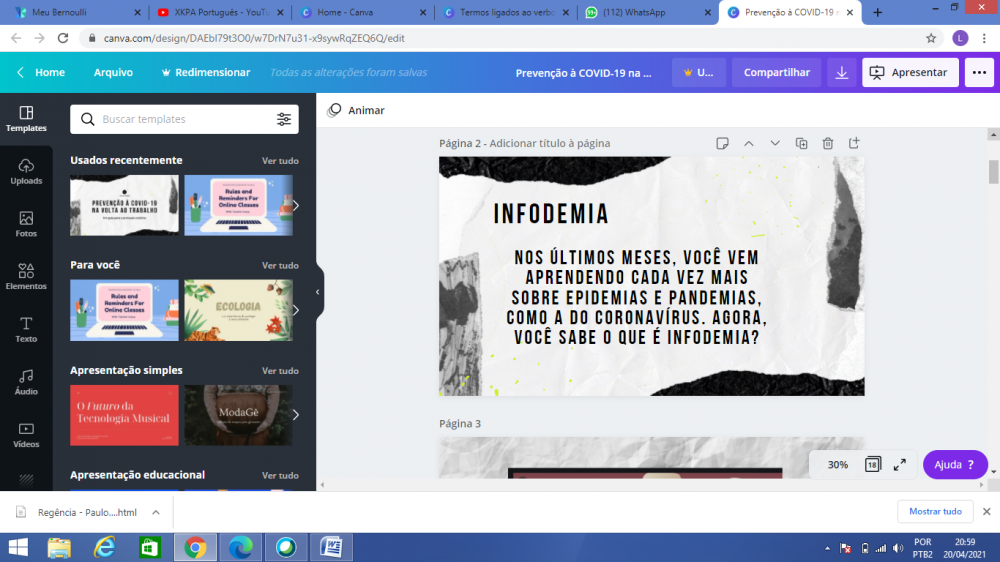
Task: Open the Áudio panel
Action: click(26, 382)
